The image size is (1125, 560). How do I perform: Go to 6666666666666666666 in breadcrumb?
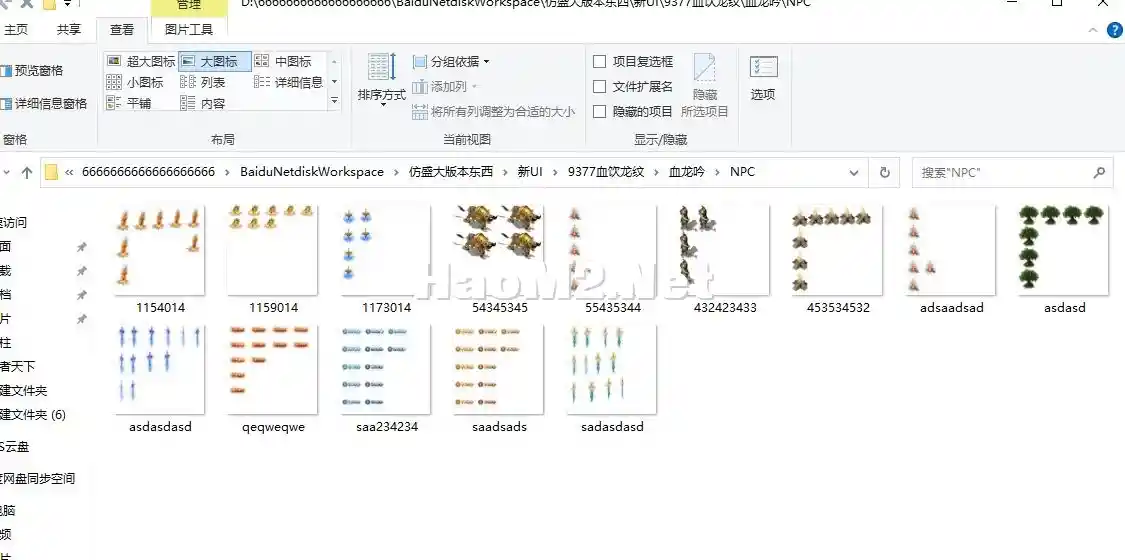149,172
